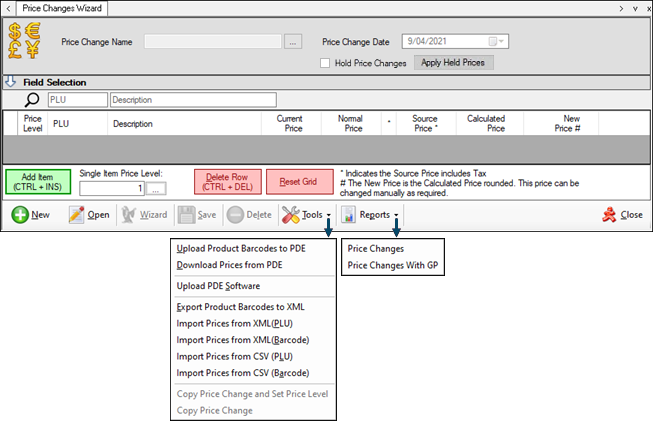Click the Close red figure icon
653x421 pixels.
[609, 215]
